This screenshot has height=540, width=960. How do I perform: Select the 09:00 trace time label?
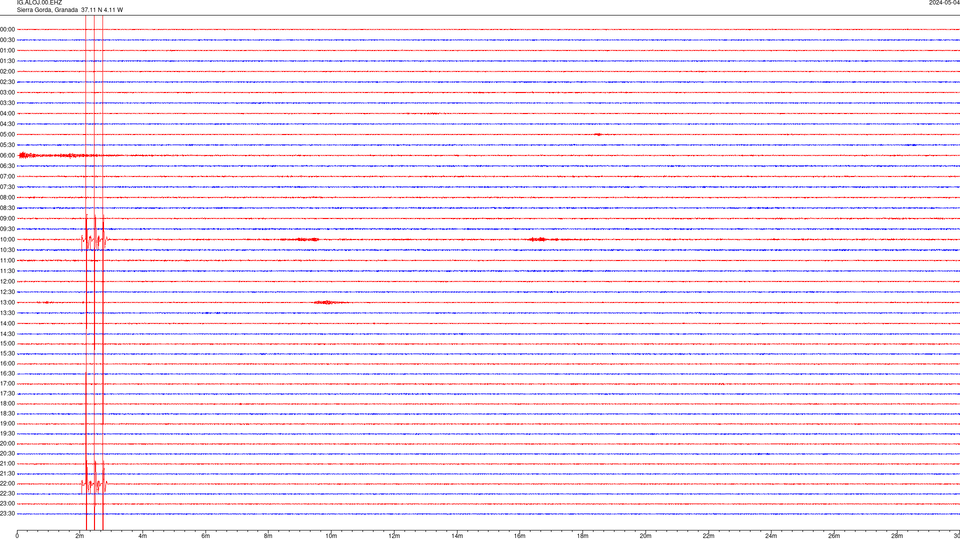tap(7, 219)
